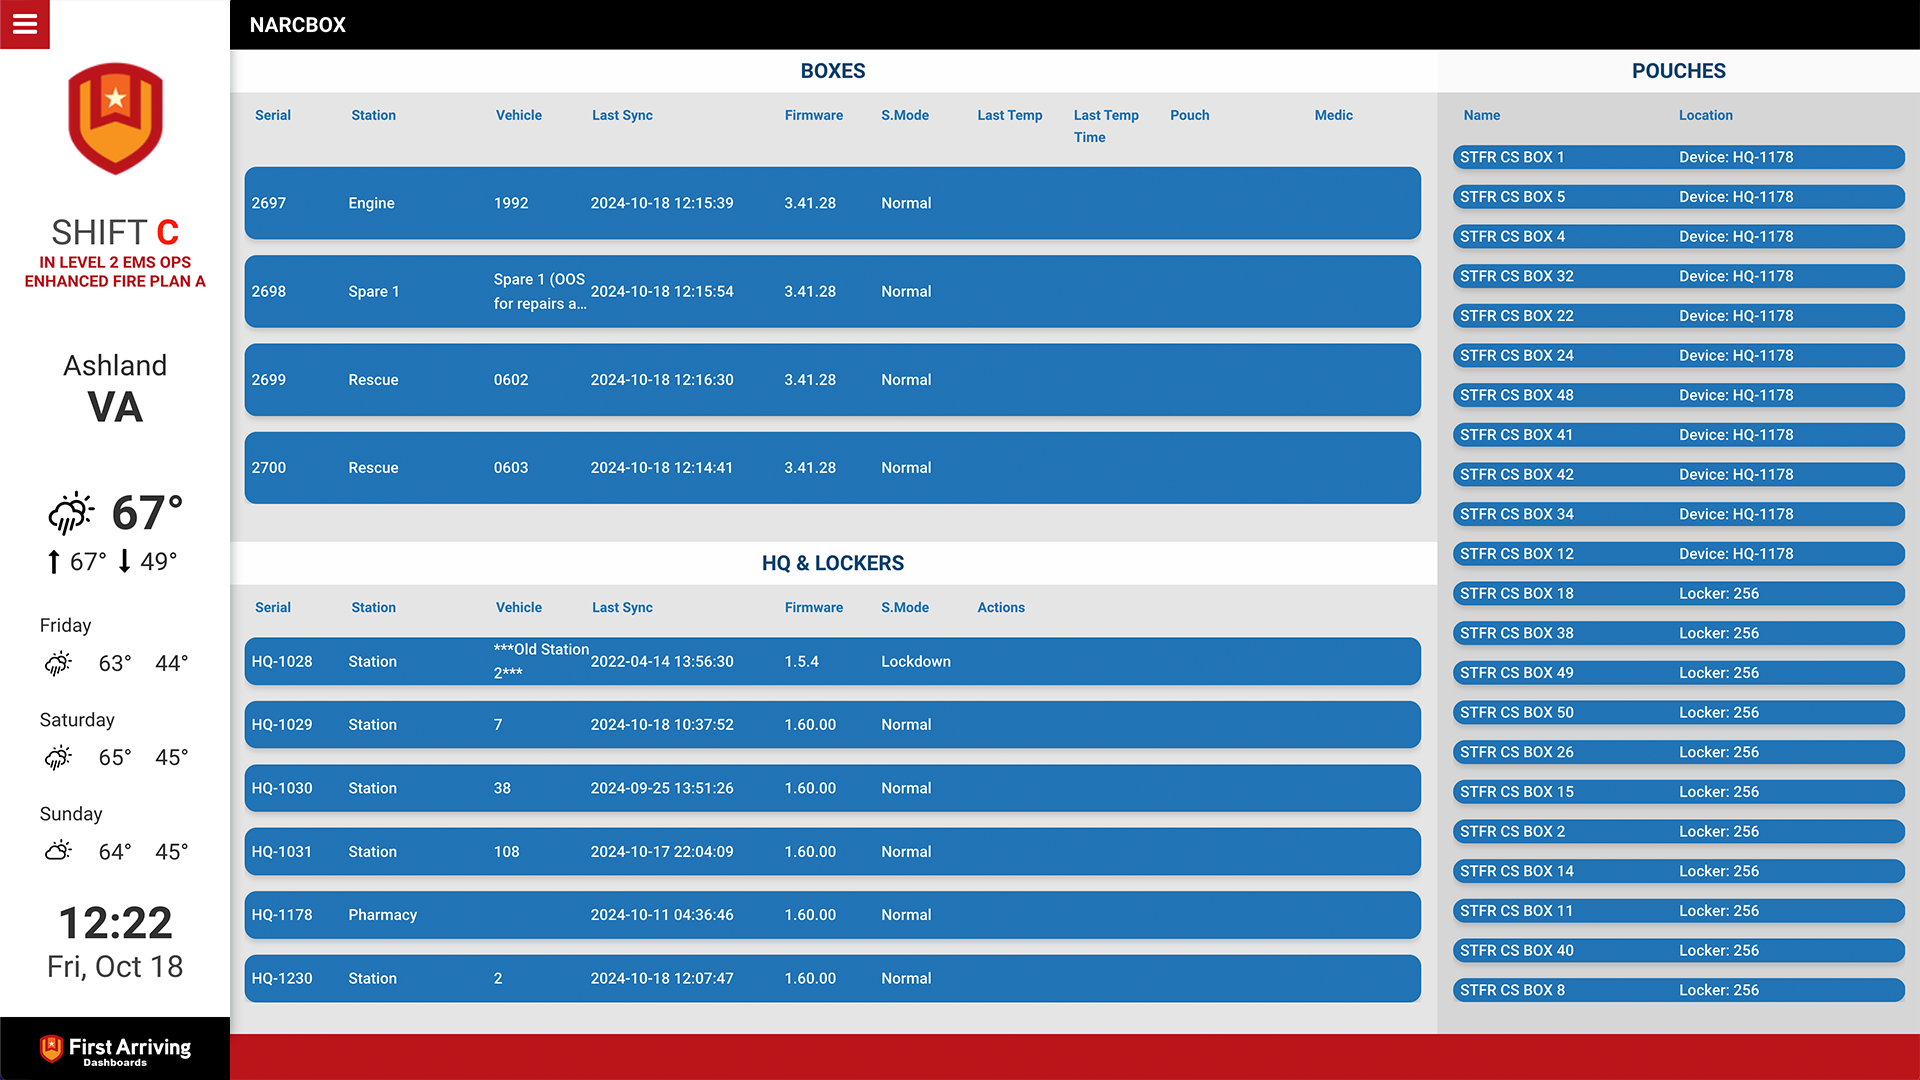Click the Last Sync header in Boxes
The image size is (1920, 1080).
click(622, 115)
